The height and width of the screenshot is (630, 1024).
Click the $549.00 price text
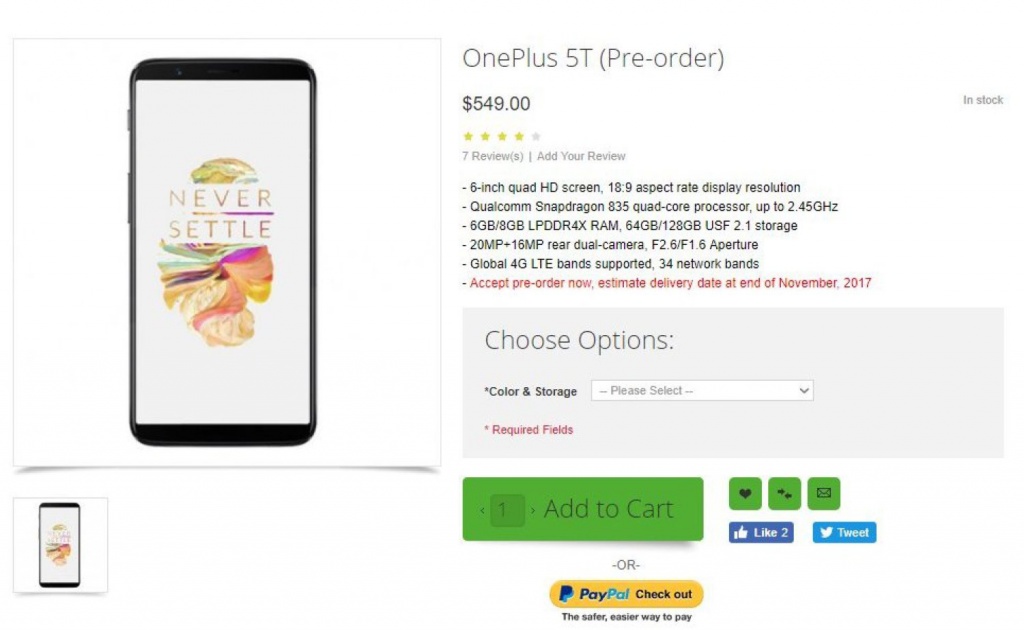496,104
